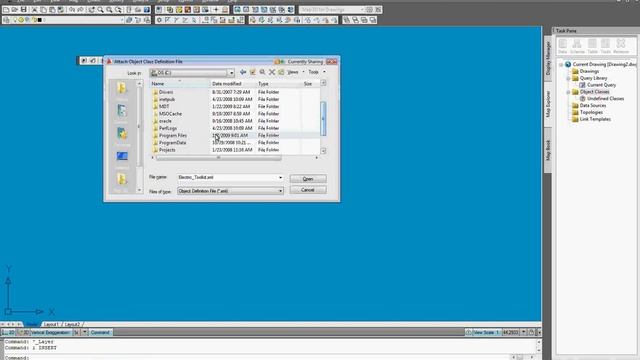
Task: Click the Help question mark icon in the toolbar
Action: tap(147, 10)
